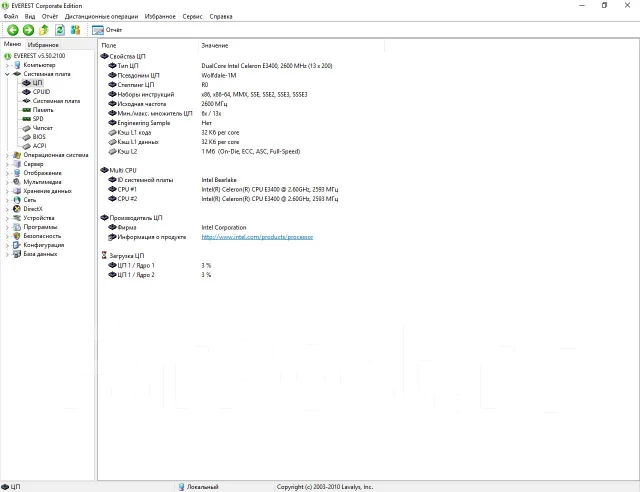The width and height of the screenshot is (640, 492).
Task: Select the Псевдоним ЦП row
Action: [x=173, y=76]
